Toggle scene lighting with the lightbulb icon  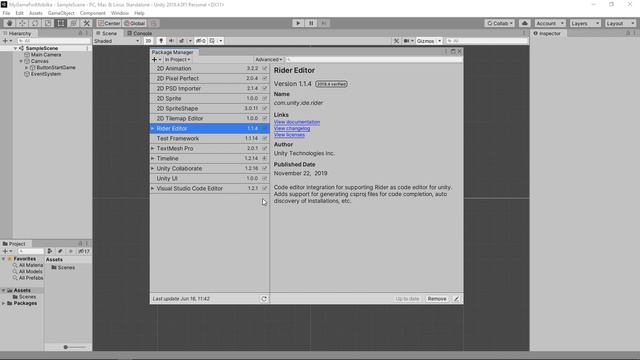pos(161,41)
